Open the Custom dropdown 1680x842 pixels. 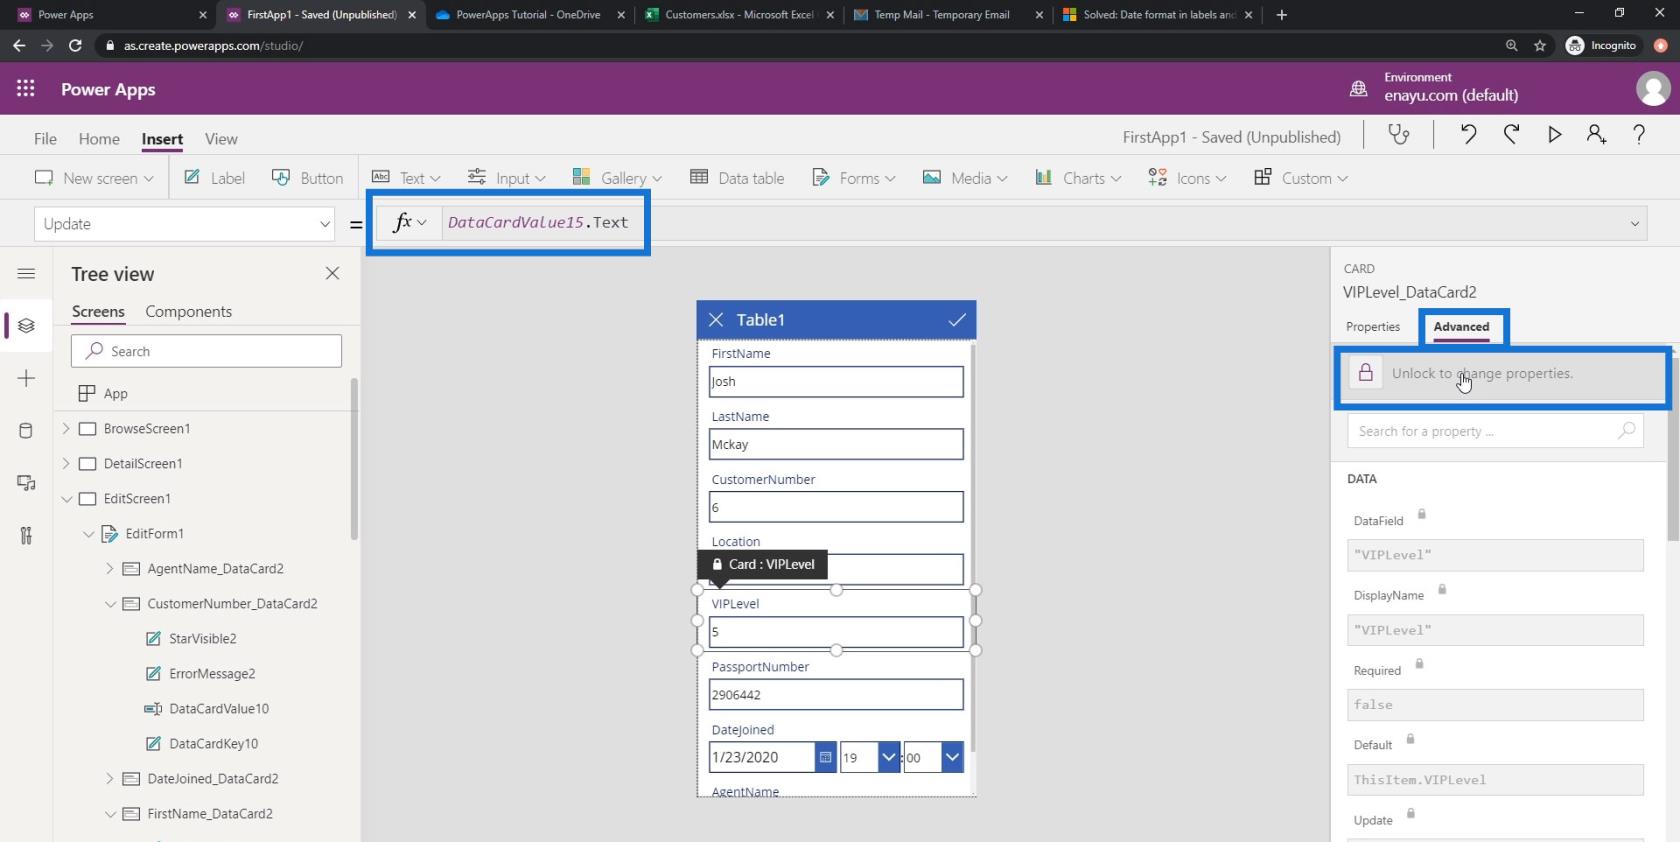coord(1301,177)
